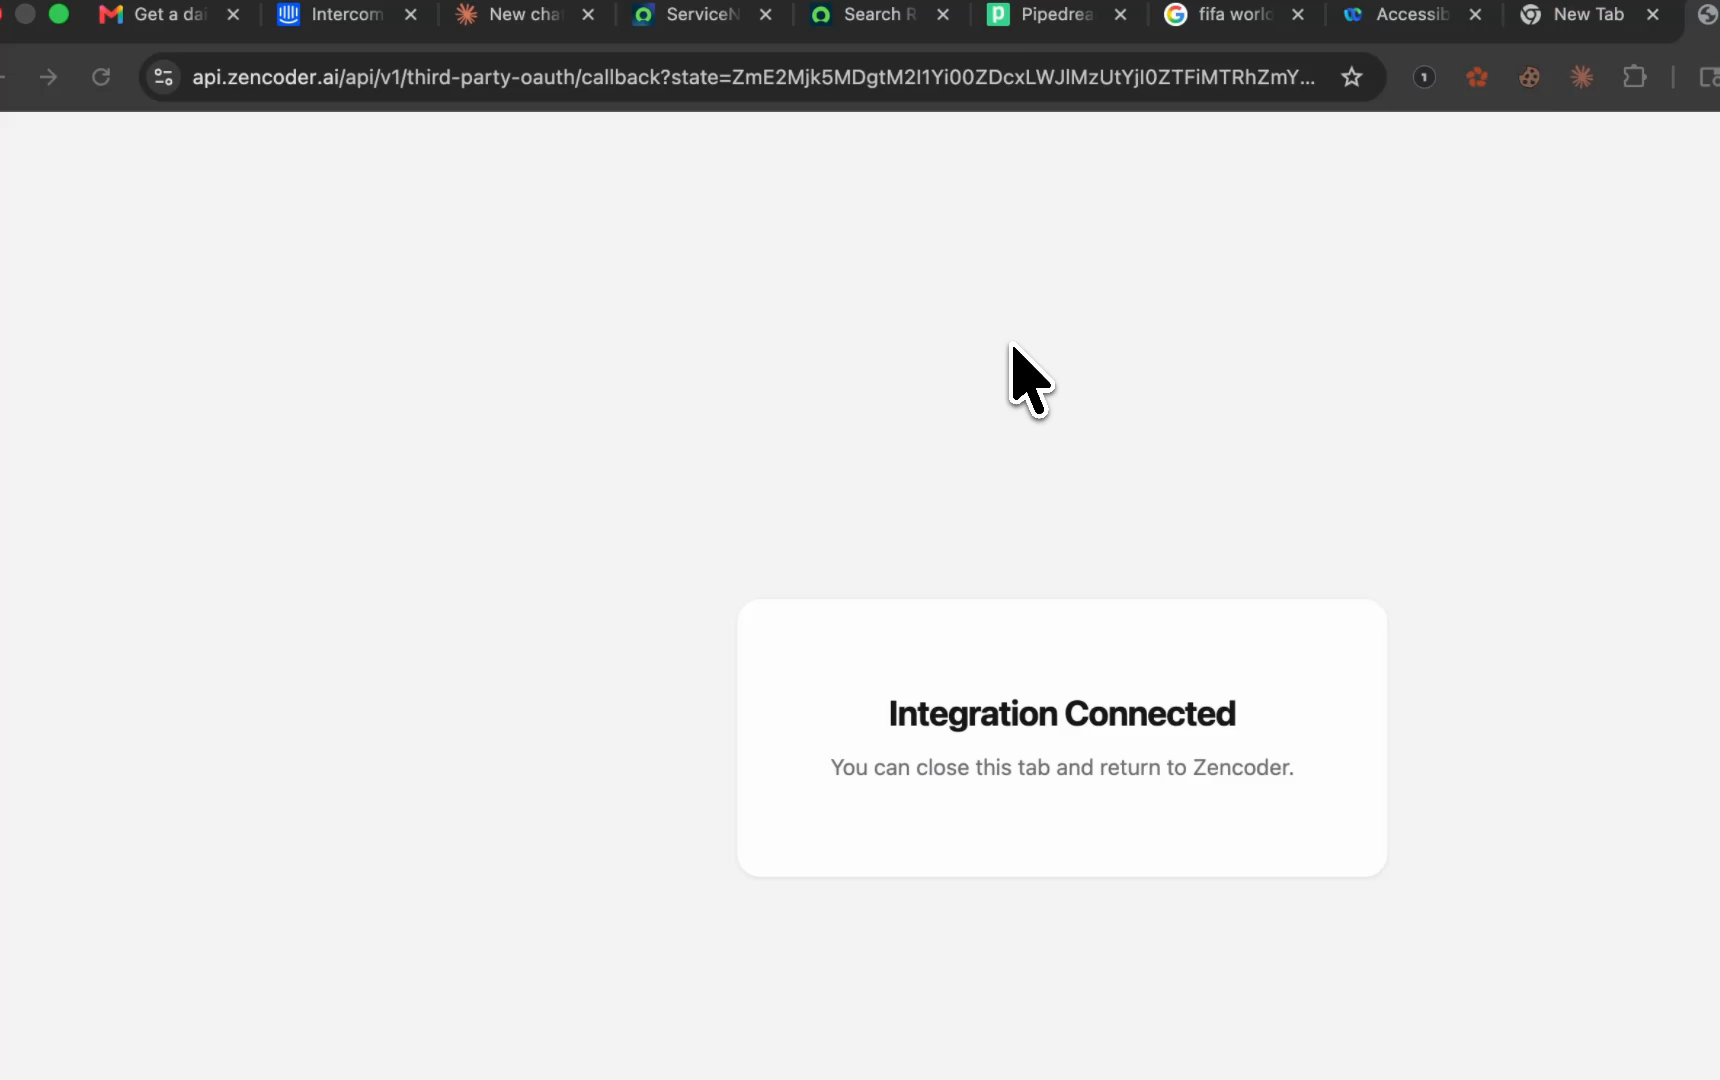
Task: View site information icon in address bar
Action: point(164,77)
